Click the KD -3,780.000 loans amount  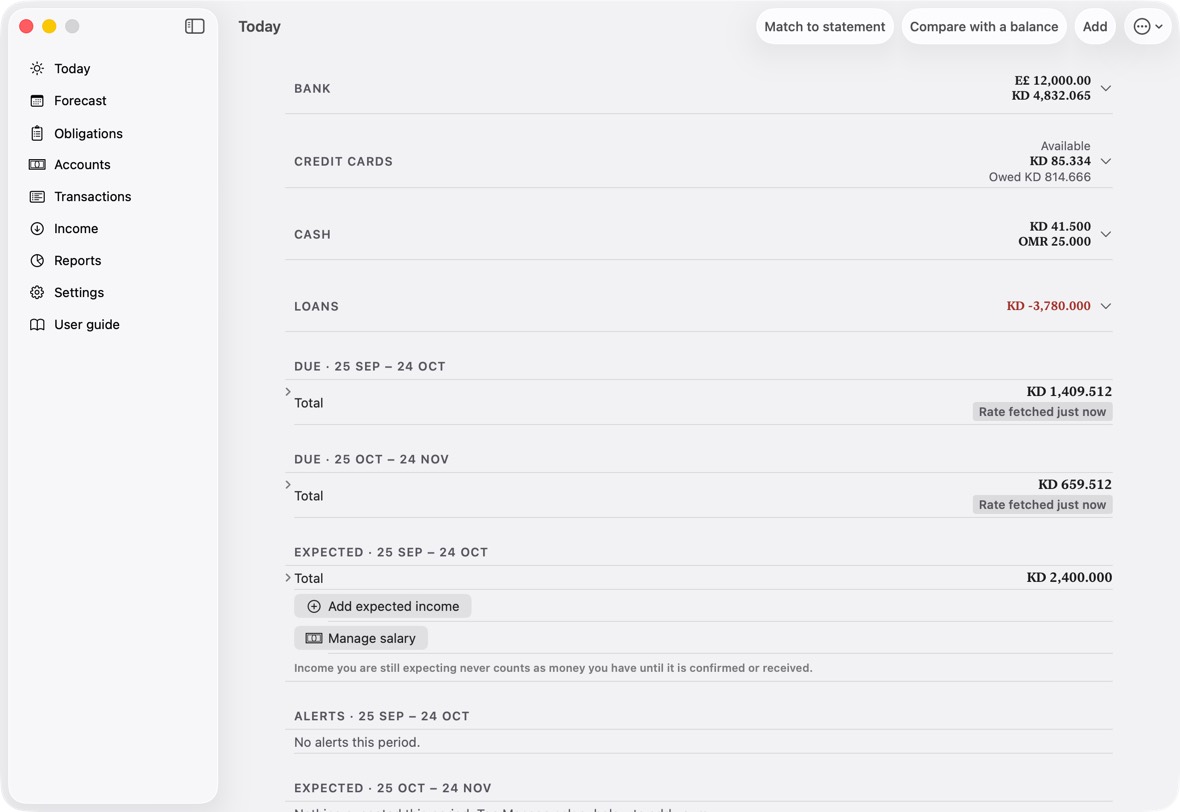click(x=1048, y=306)
